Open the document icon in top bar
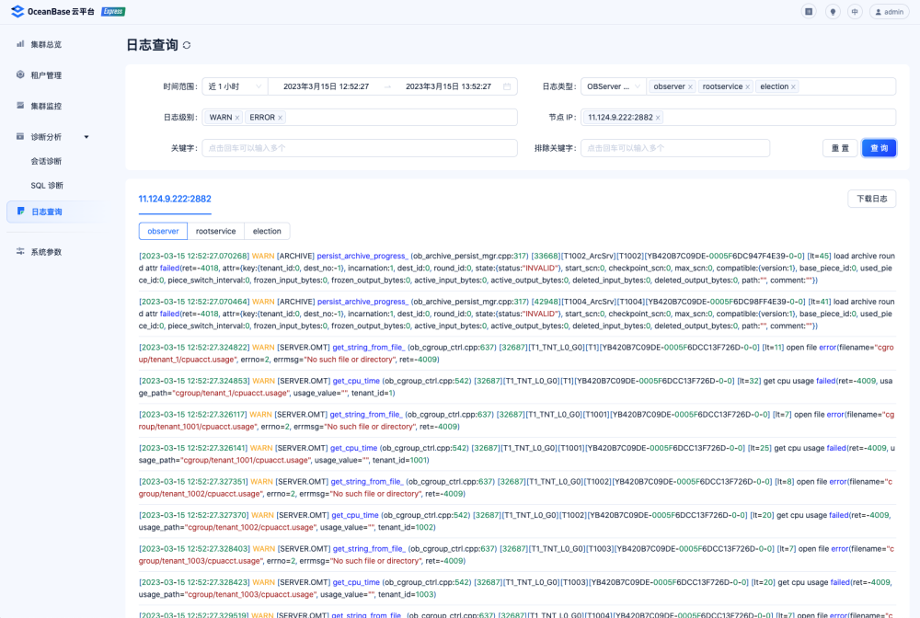Image resolution: width=920 pixels, height=618 pixels. coord(809,12)
